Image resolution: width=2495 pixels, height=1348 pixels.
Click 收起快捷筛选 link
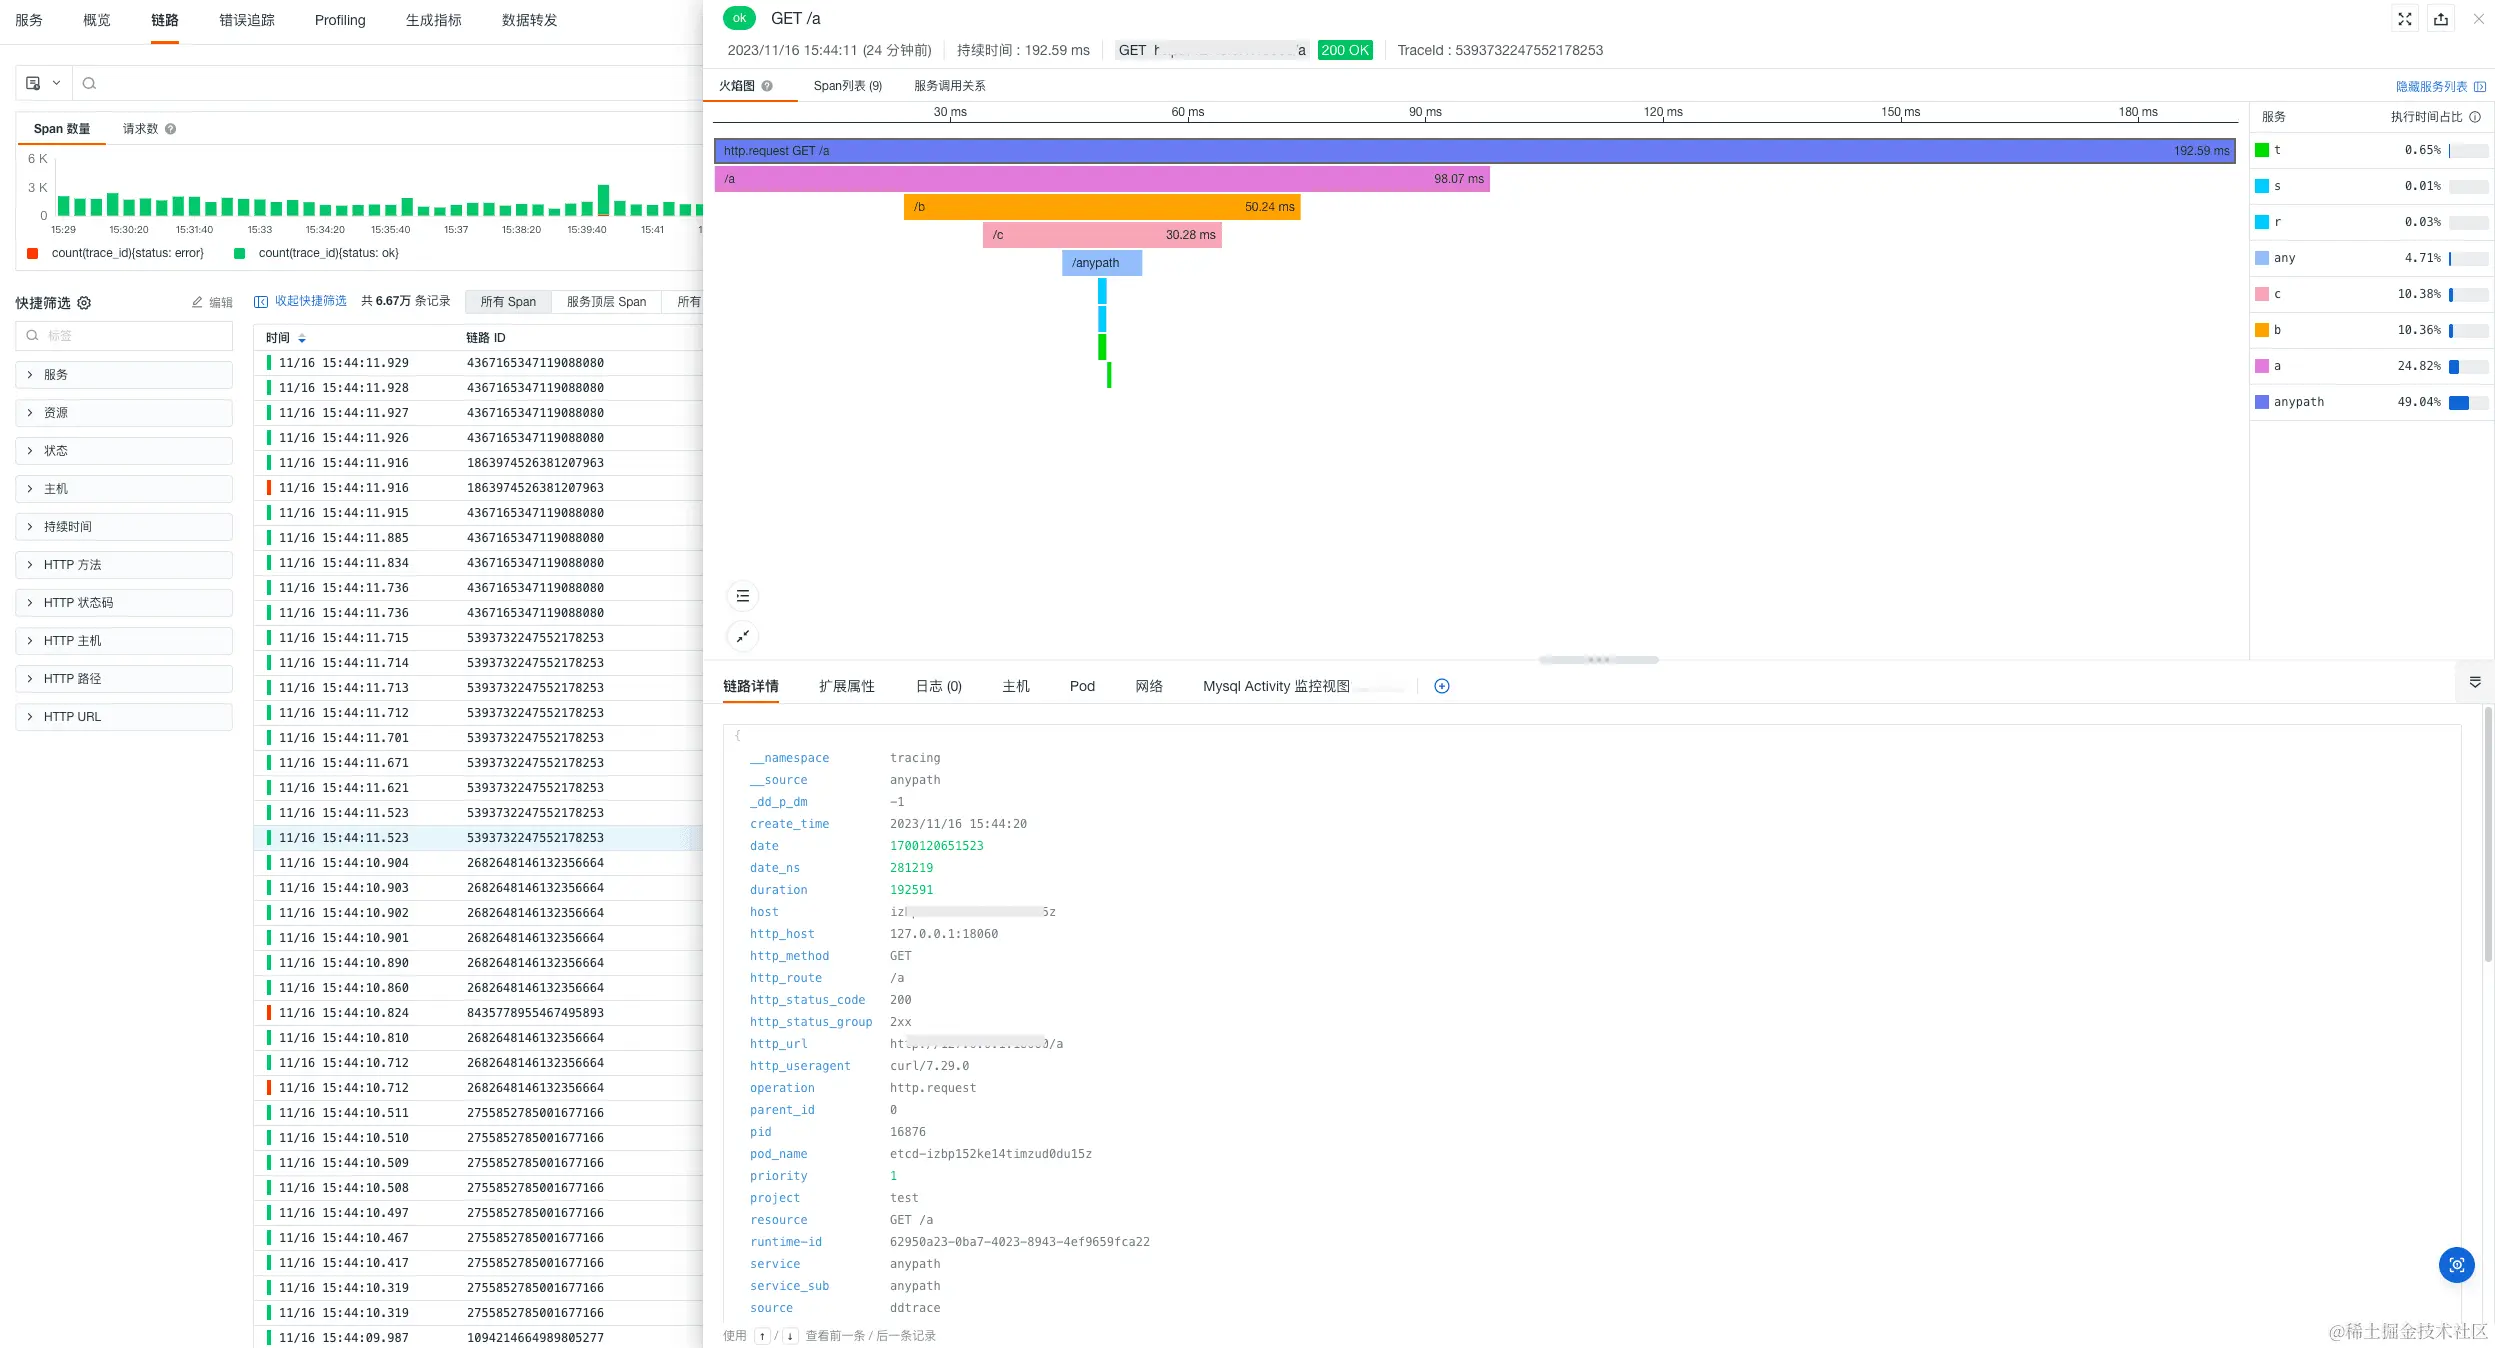click(310, 301)
